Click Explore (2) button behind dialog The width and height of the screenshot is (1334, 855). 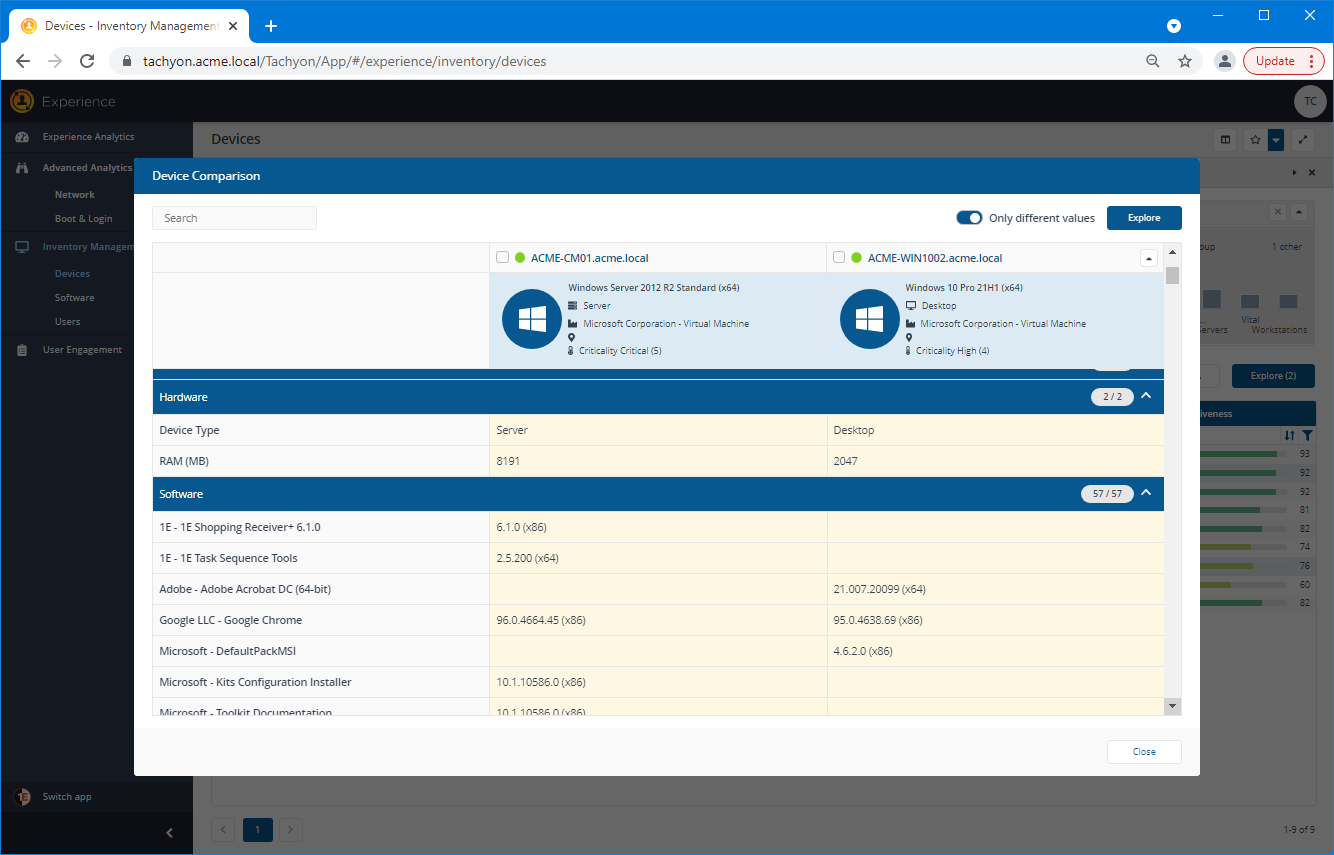[x=1273, y=376]
